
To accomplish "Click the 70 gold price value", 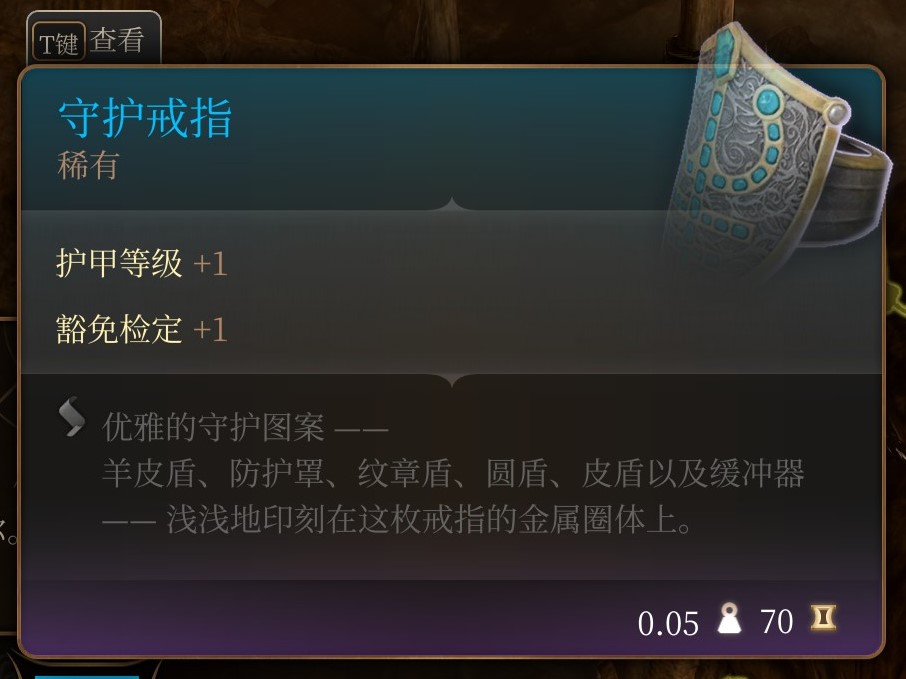I will pyautogui.click(x=777, y=622).
